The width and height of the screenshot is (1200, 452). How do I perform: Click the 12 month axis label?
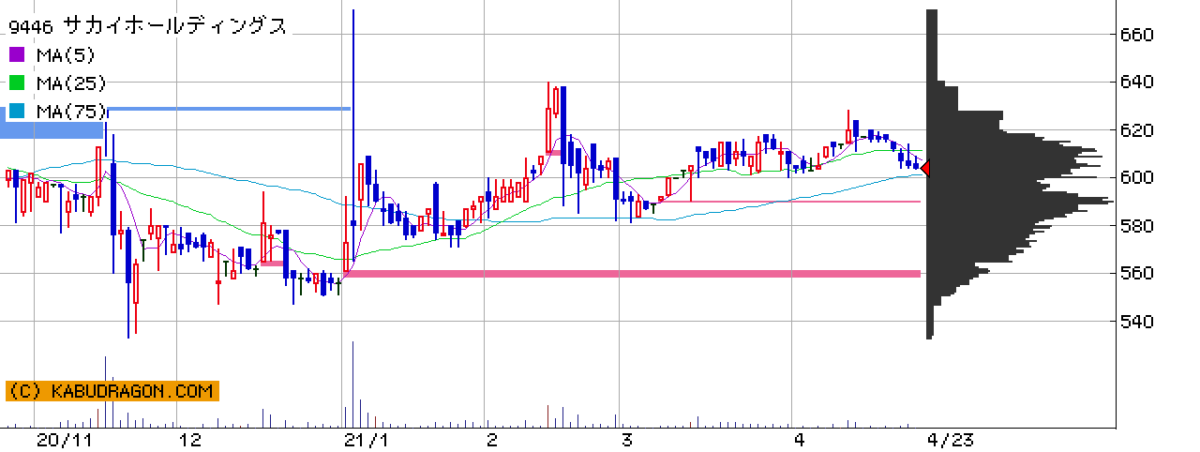pyautogui.click(x=191, y=440)
